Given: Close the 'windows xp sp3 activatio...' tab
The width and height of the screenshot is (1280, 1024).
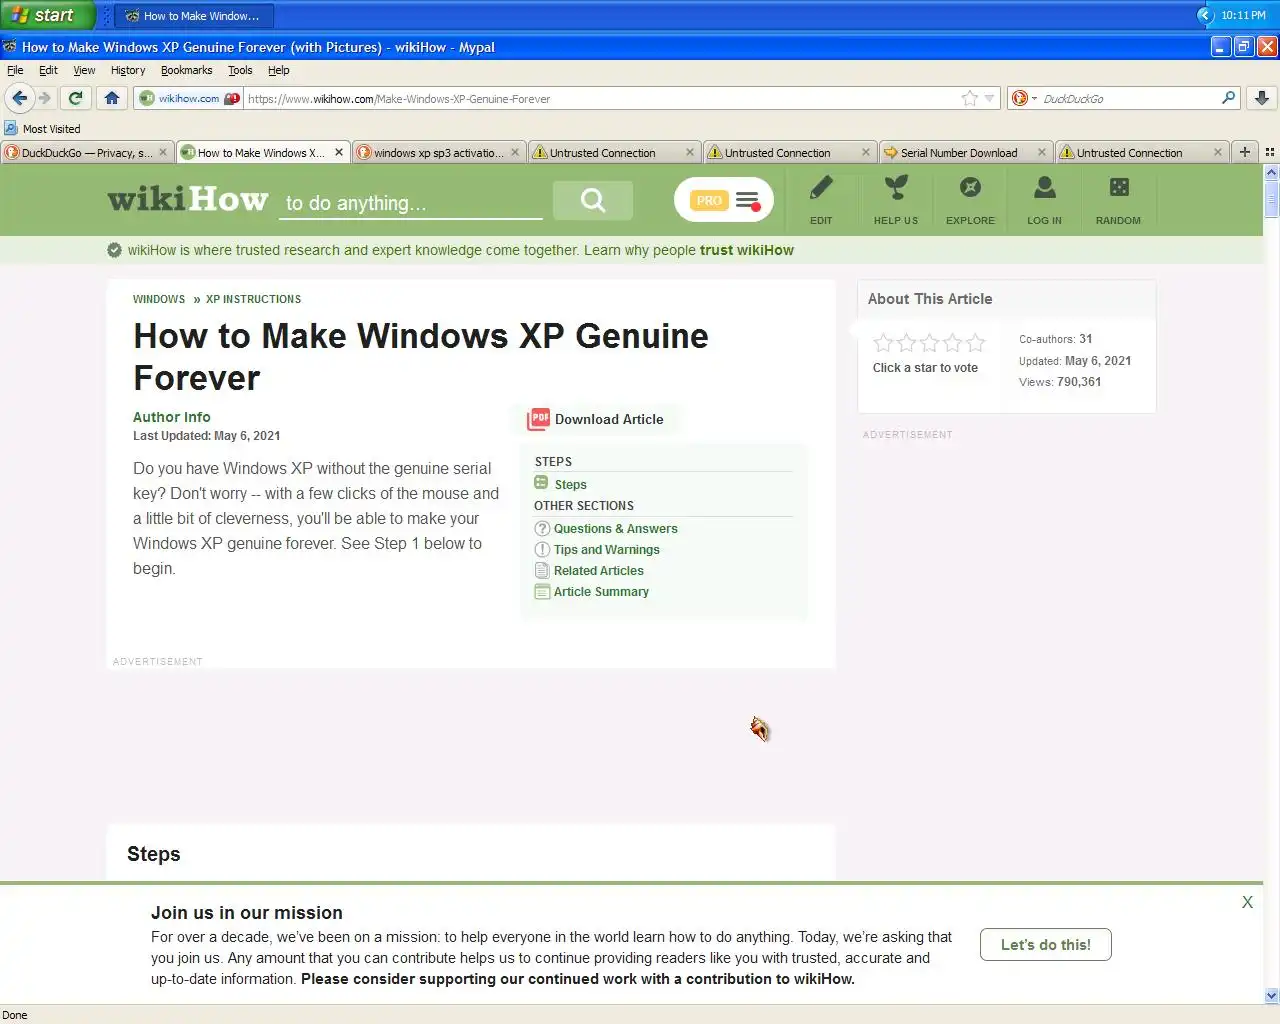Looking at the screenshot, I should point(515,152).
